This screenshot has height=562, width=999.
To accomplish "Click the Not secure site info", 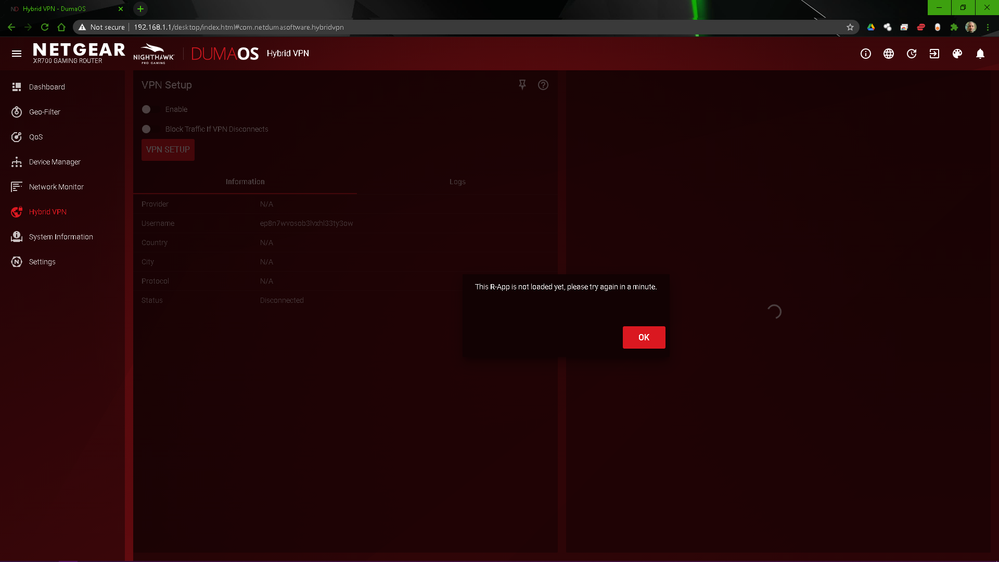I will 102,27.
